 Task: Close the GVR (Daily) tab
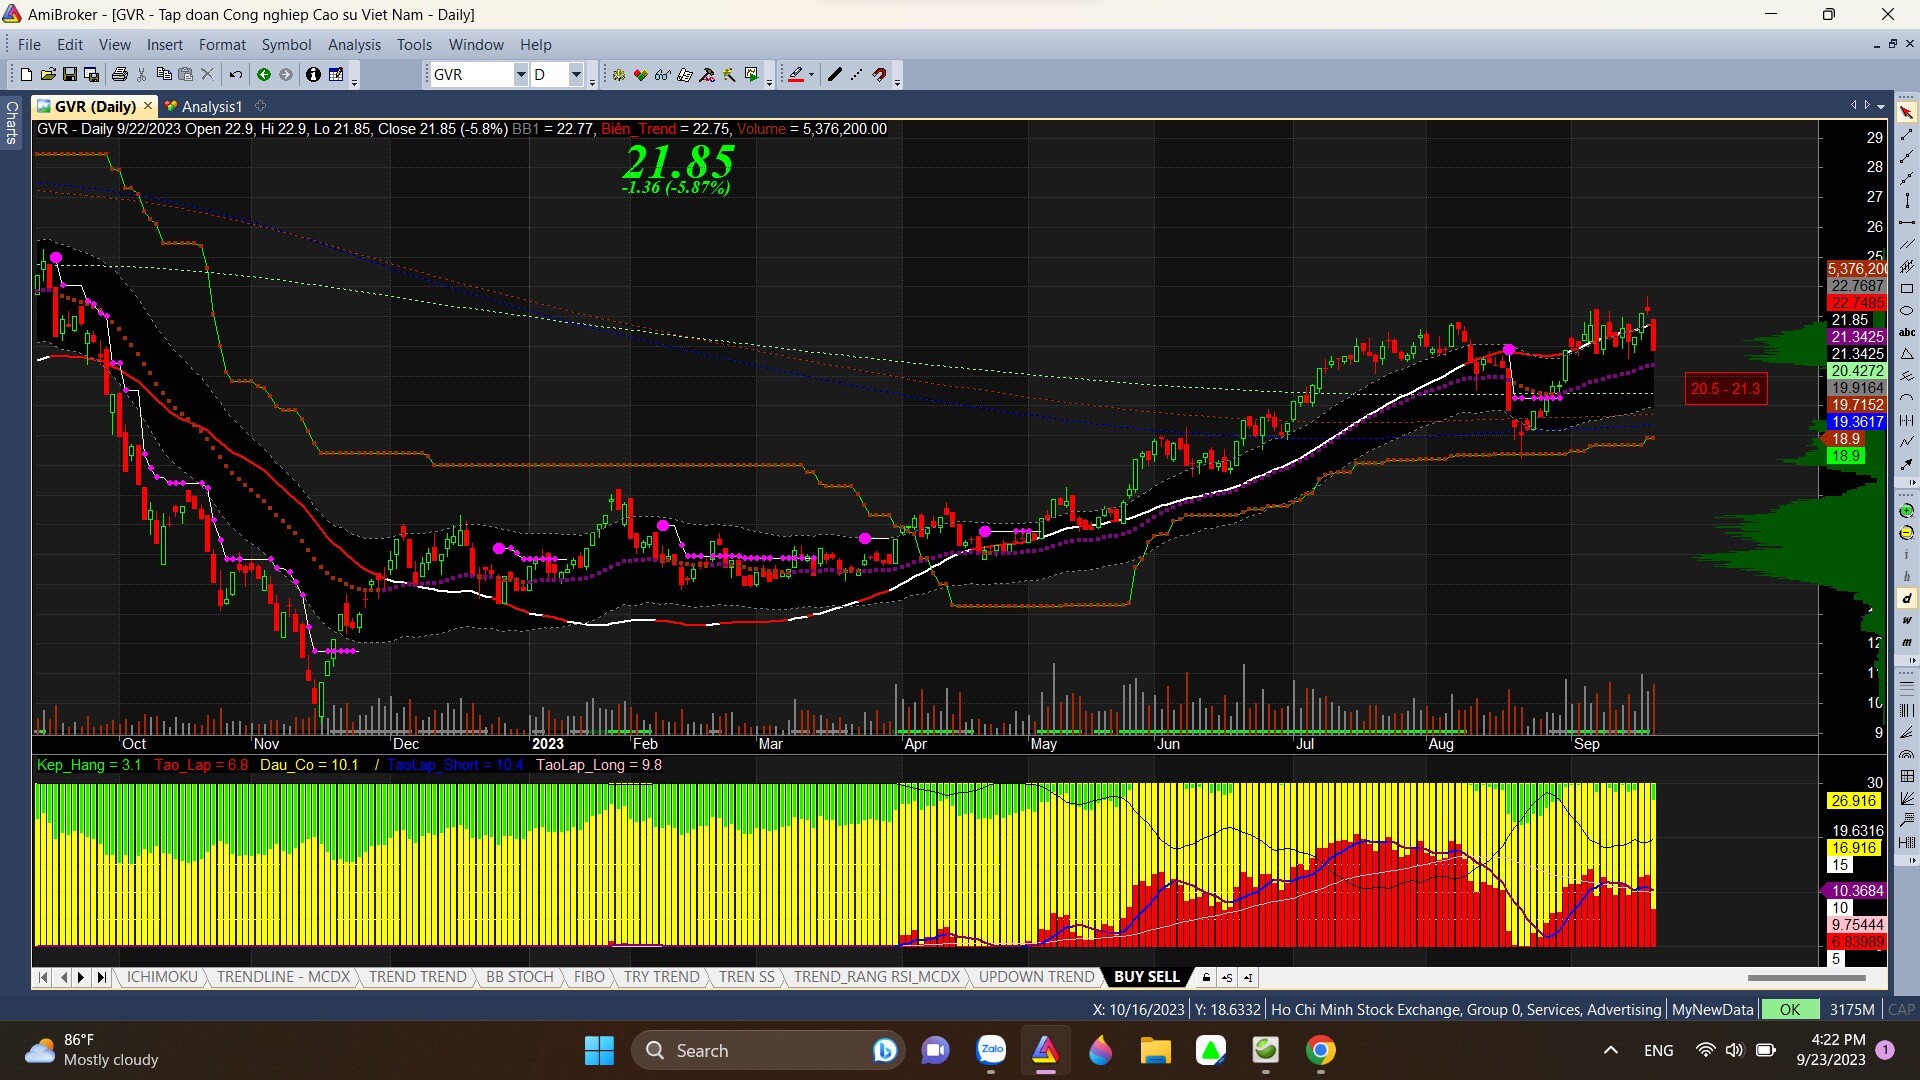pos(148,105)
